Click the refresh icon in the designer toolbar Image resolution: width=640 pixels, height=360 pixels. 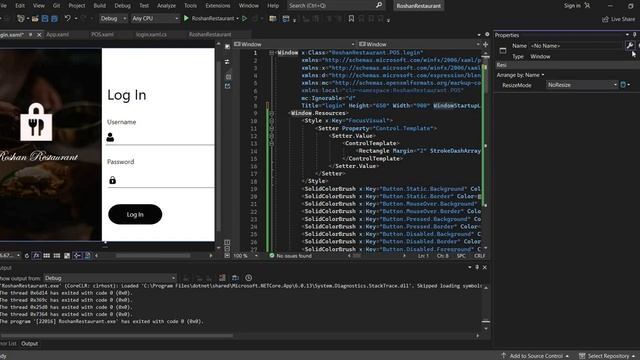point(27,256)
